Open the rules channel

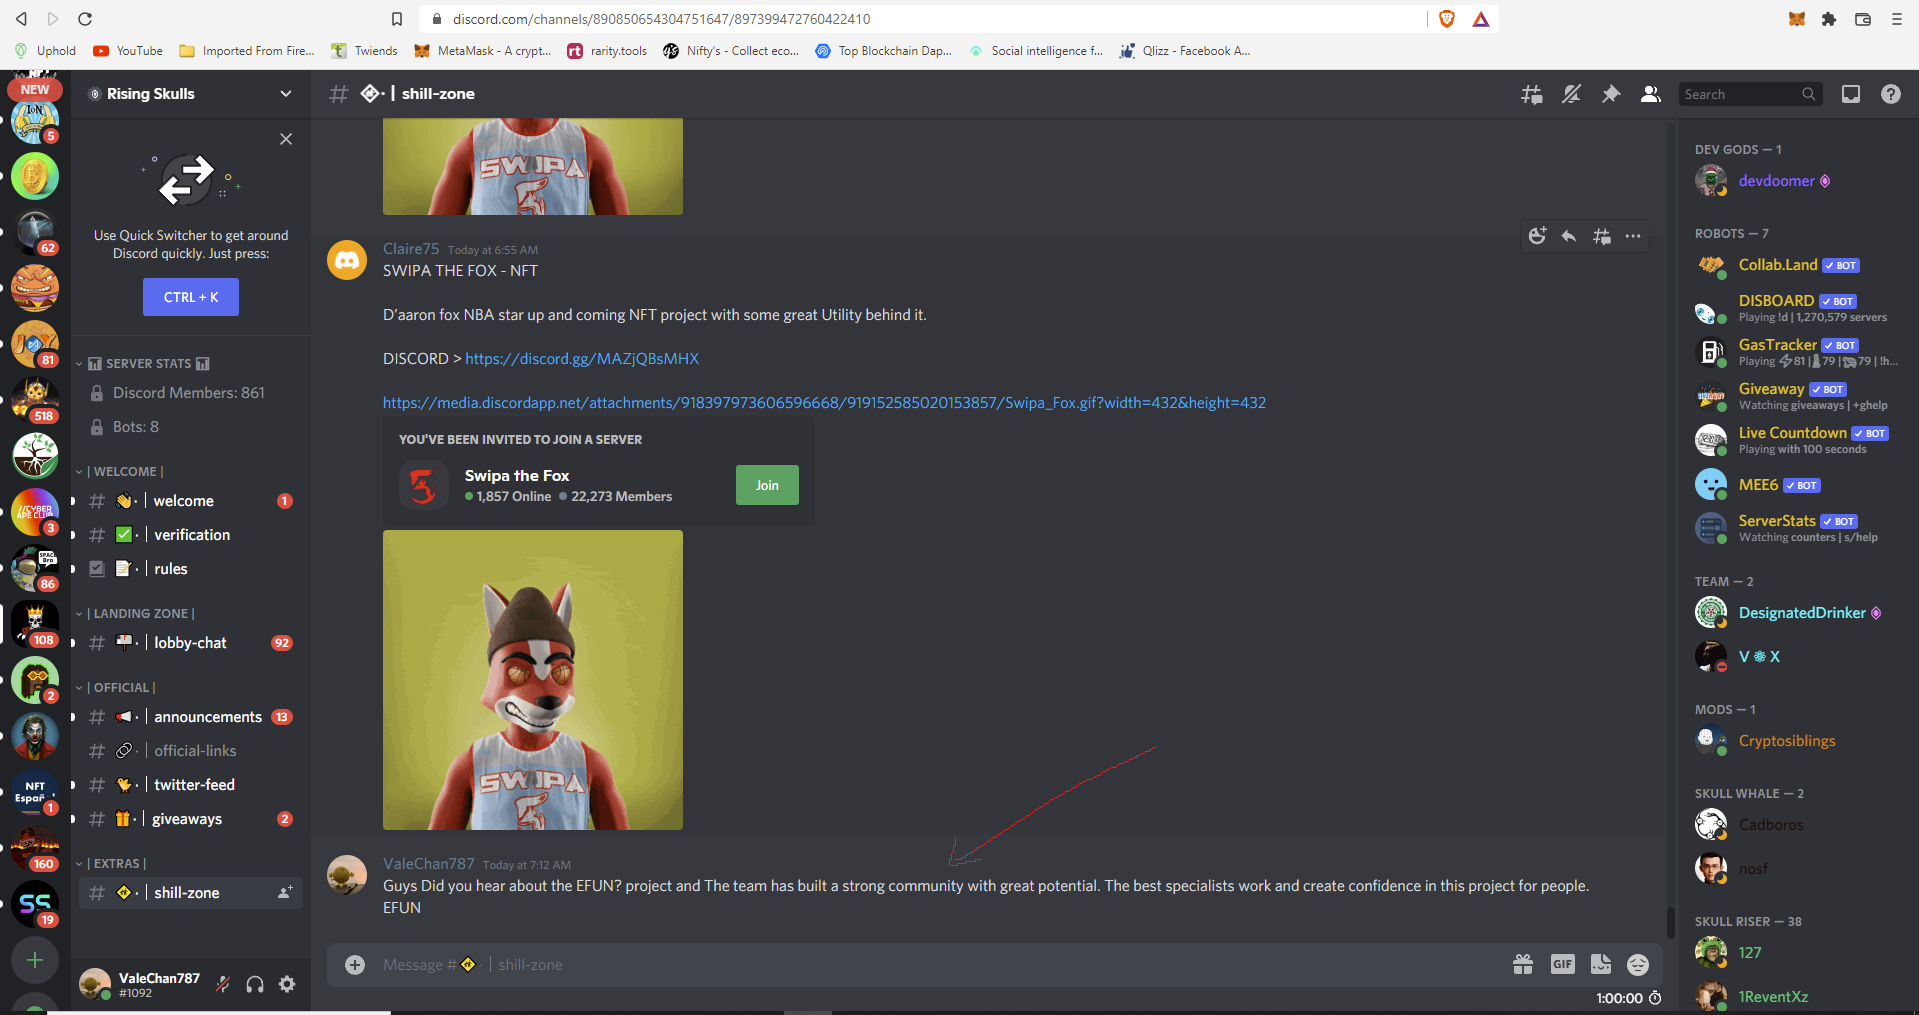(191, 569)
